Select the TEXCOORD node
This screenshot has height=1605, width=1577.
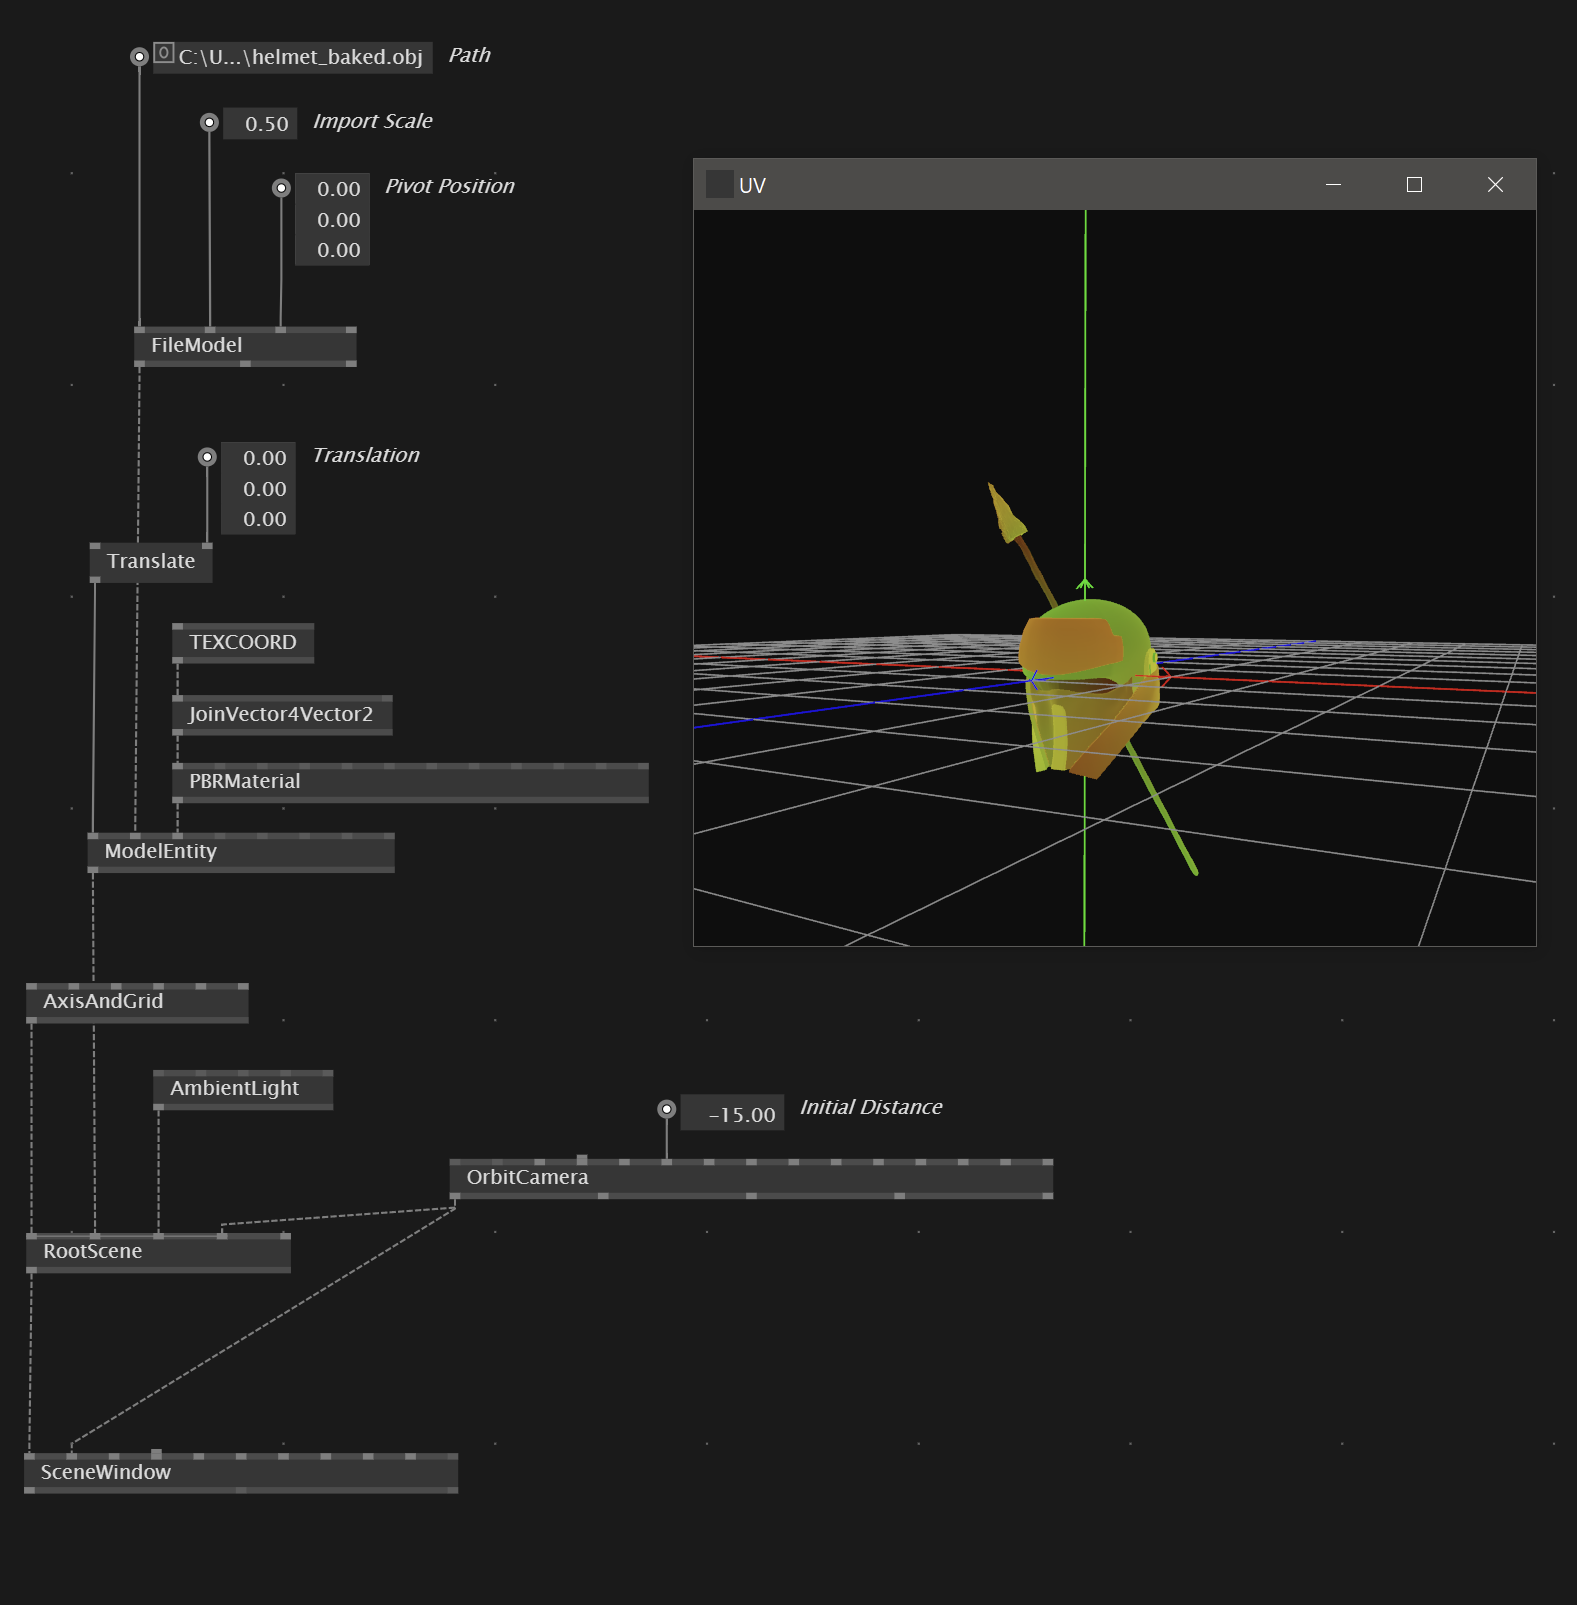click(x=243, y=643)
